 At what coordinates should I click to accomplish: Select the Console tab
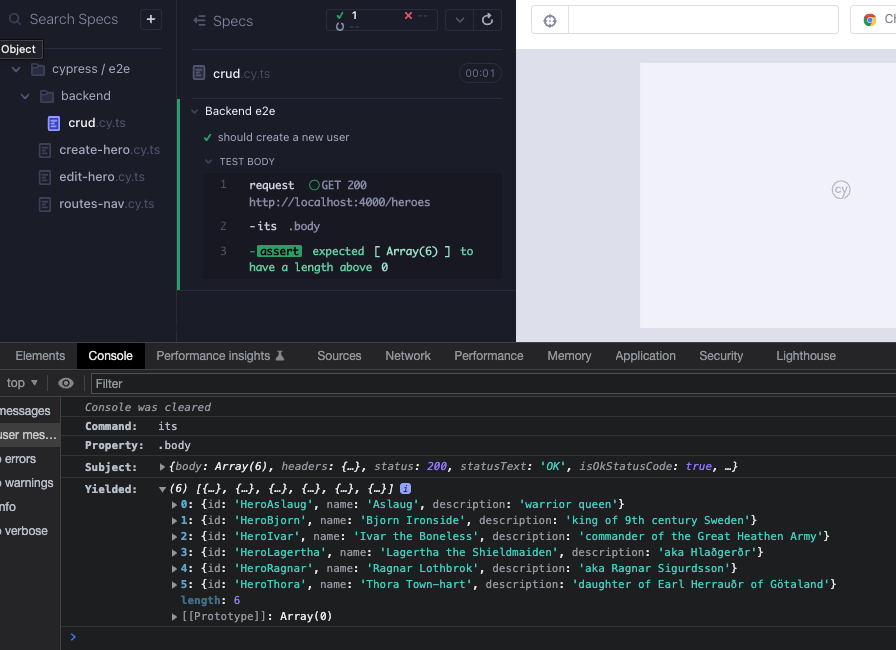tap(110, 356)
